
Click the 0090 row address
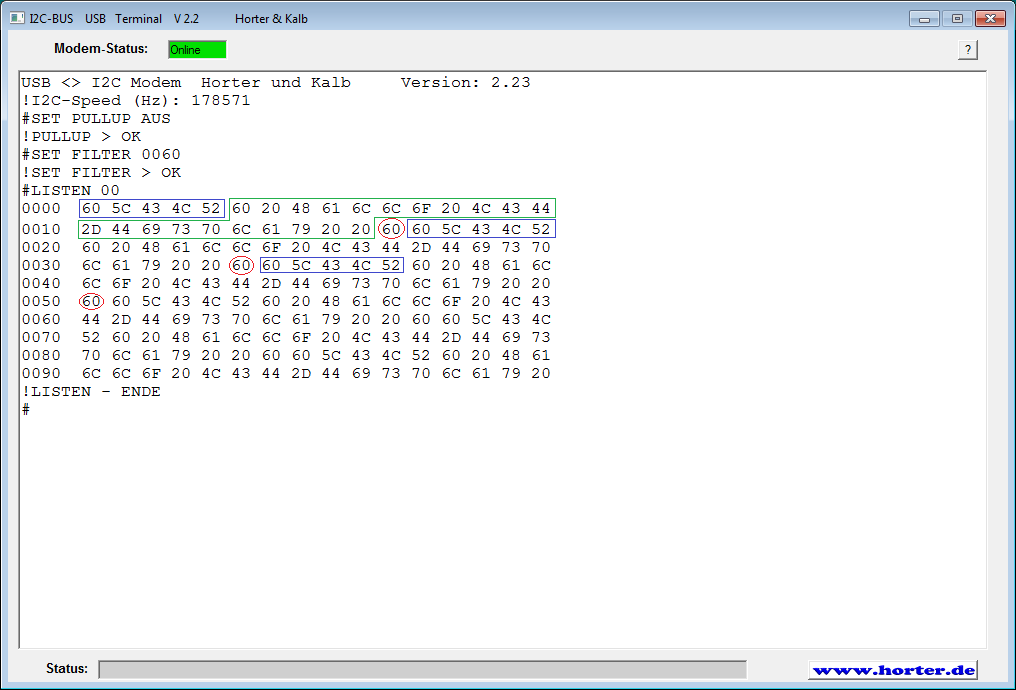tap(41, 374)
